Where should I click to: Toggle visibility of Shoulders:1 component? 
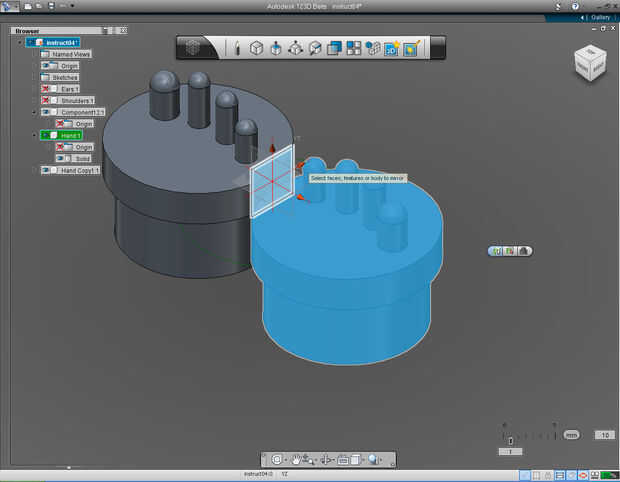pyautogui.click(x=47, y=100)
